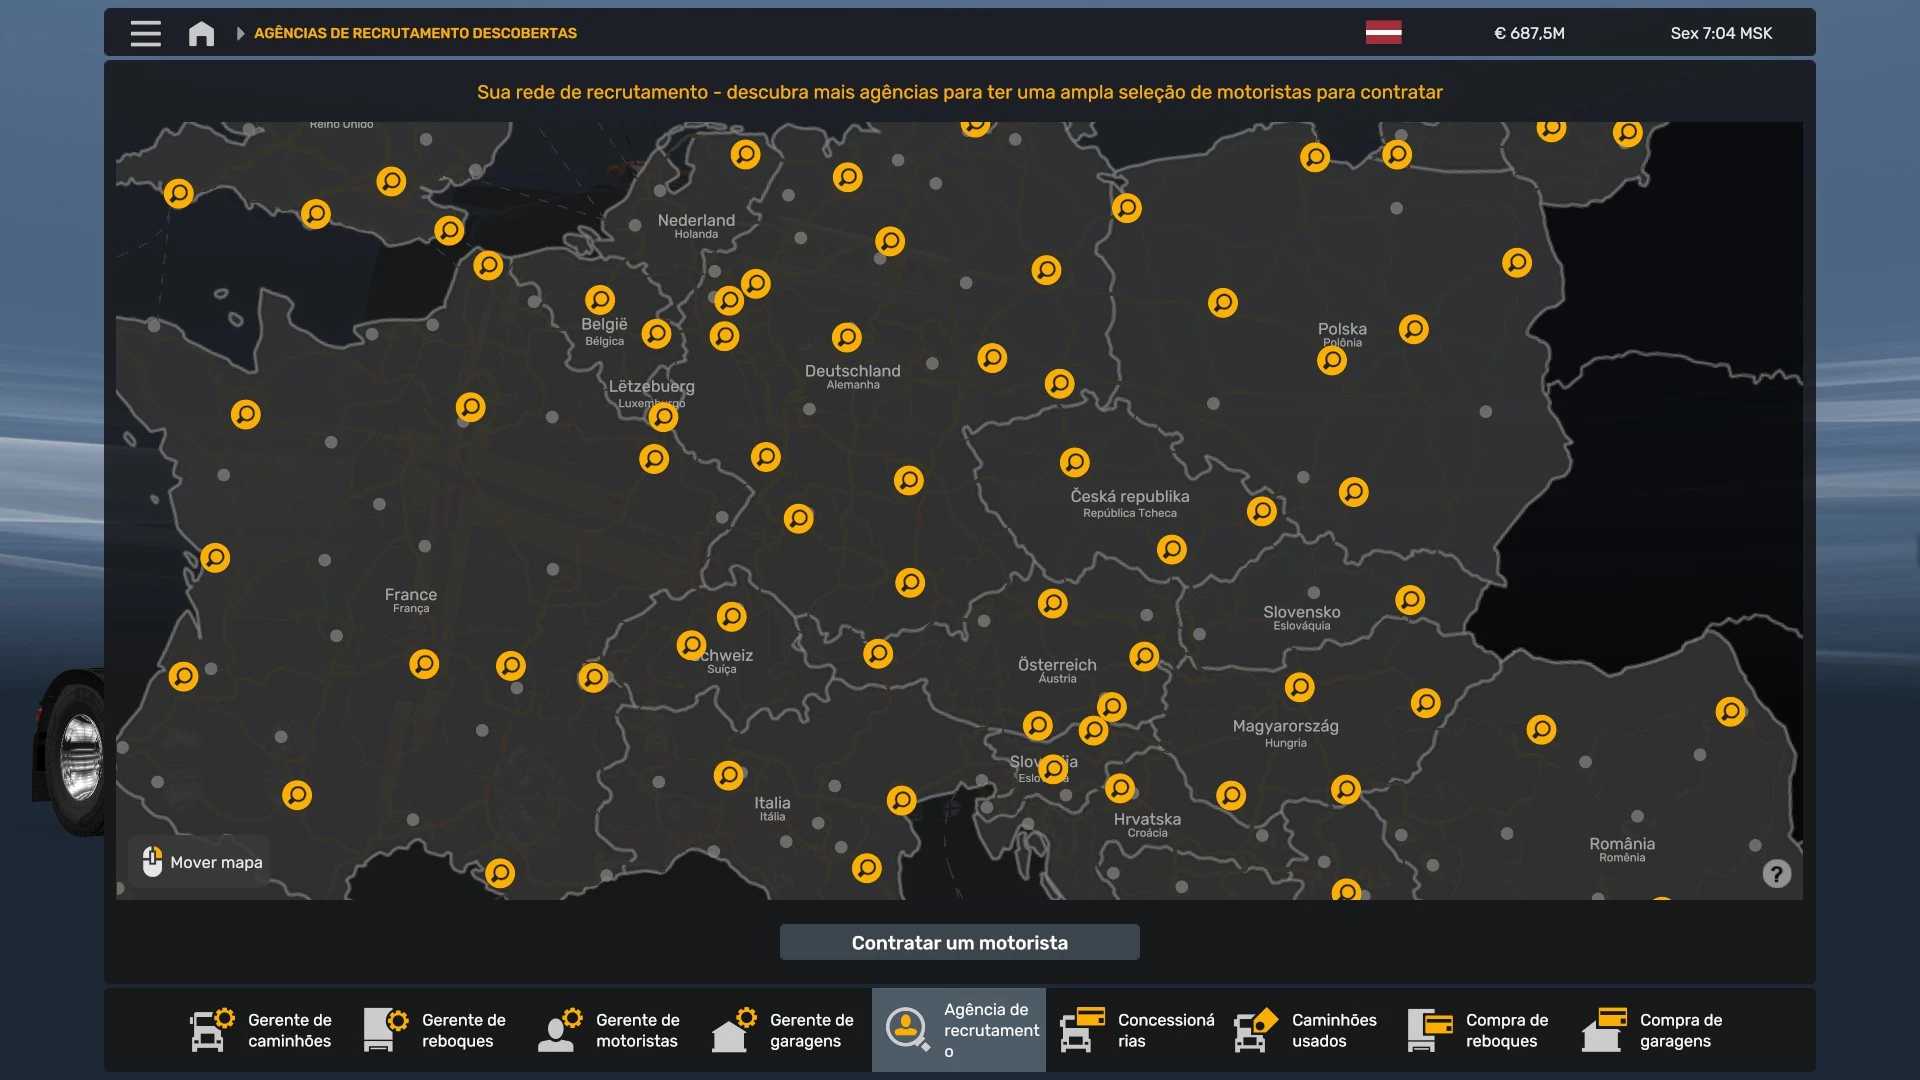Open the hamburger main menu
Viewport: 1920px width, 1080px height.
coord(145,33)
